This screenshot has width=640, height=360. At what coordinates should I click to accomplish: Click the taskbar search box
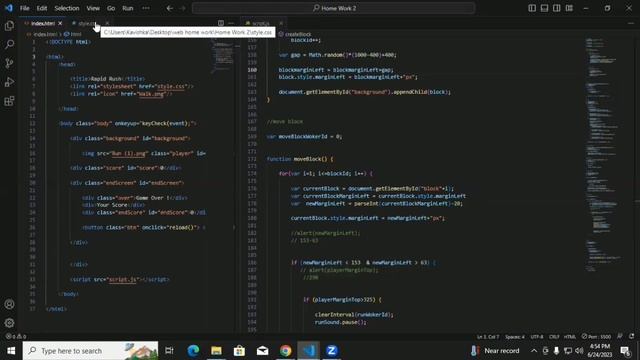point(90,351)
